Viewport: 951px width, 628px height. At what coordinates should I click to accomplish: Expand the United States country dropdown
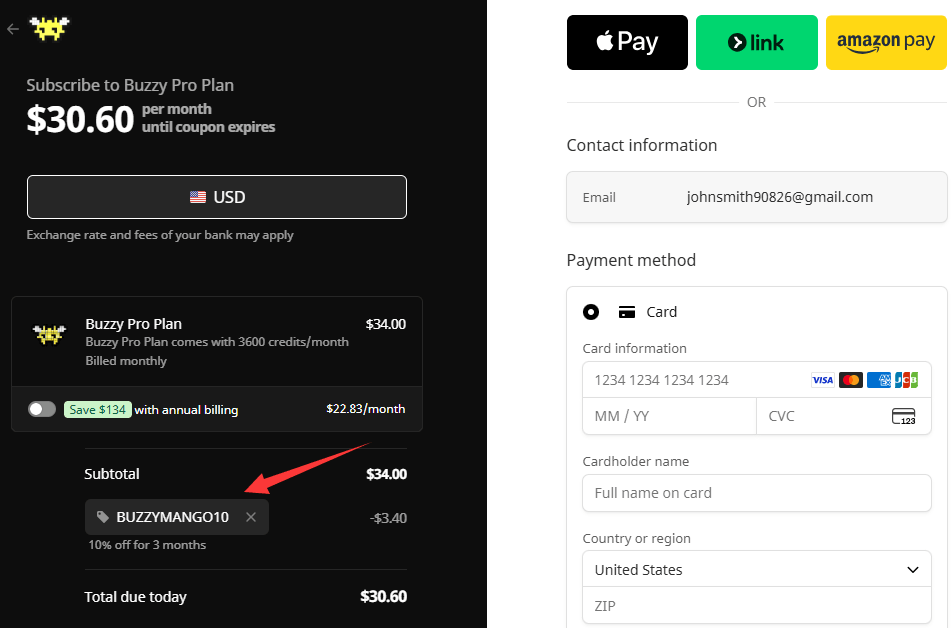click(x=756, y=569)
